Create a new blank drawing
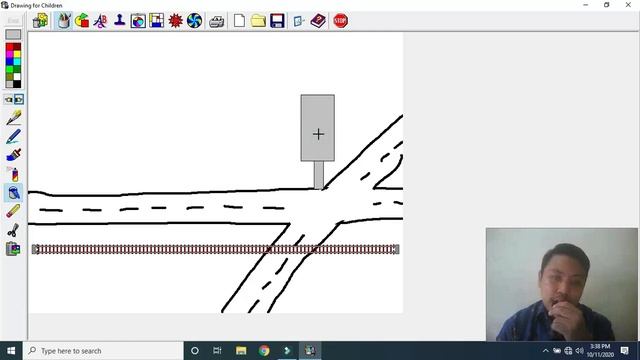The height and width of the screenshot is (360, 640). pyautogui.click(x=239, y=20)
